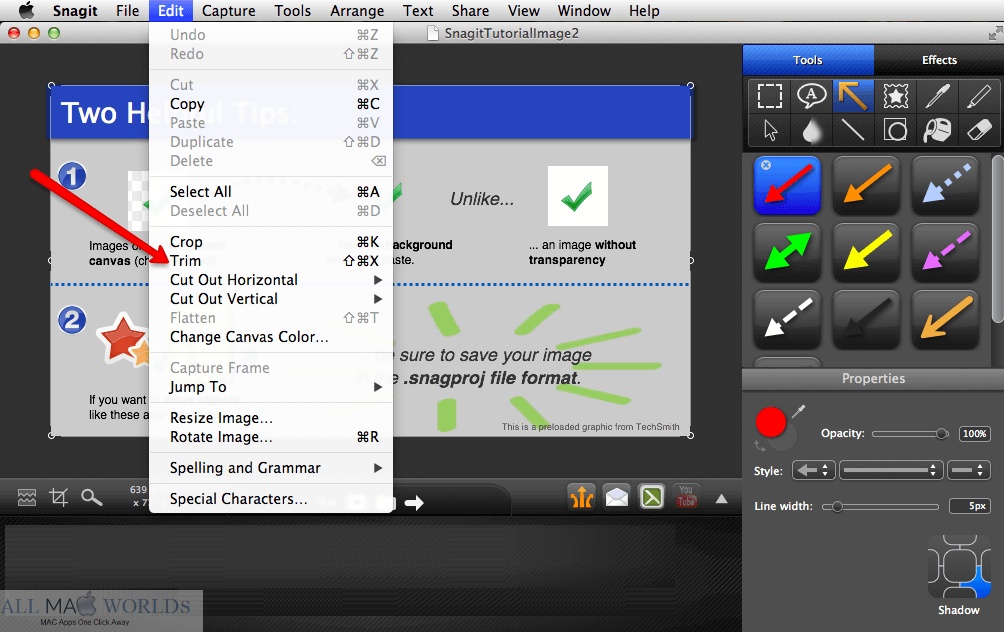Select the pointer Move tool
The height and width of the screenshot is (632, 1004).
770,131
